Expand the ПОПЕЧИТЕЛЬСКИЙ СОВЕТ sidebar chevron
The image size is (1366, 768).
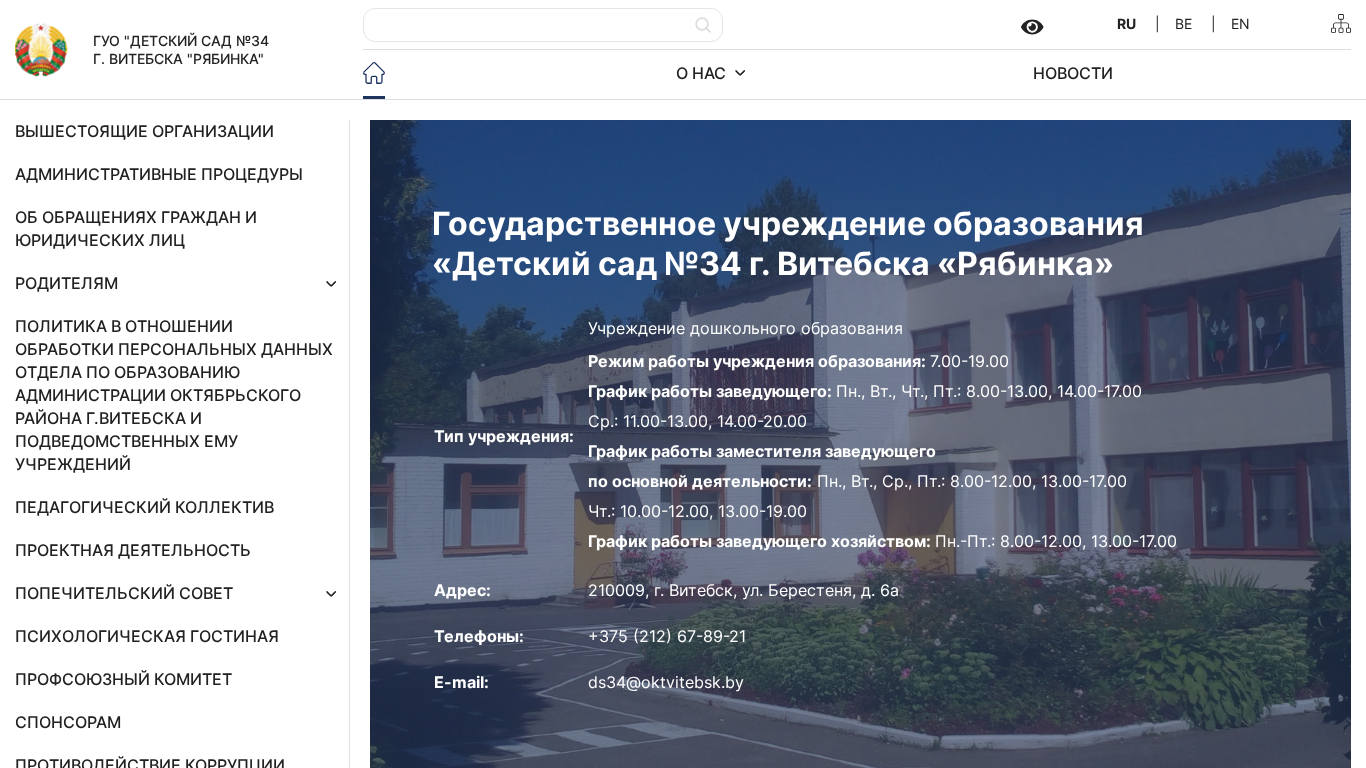click(331, 594)
